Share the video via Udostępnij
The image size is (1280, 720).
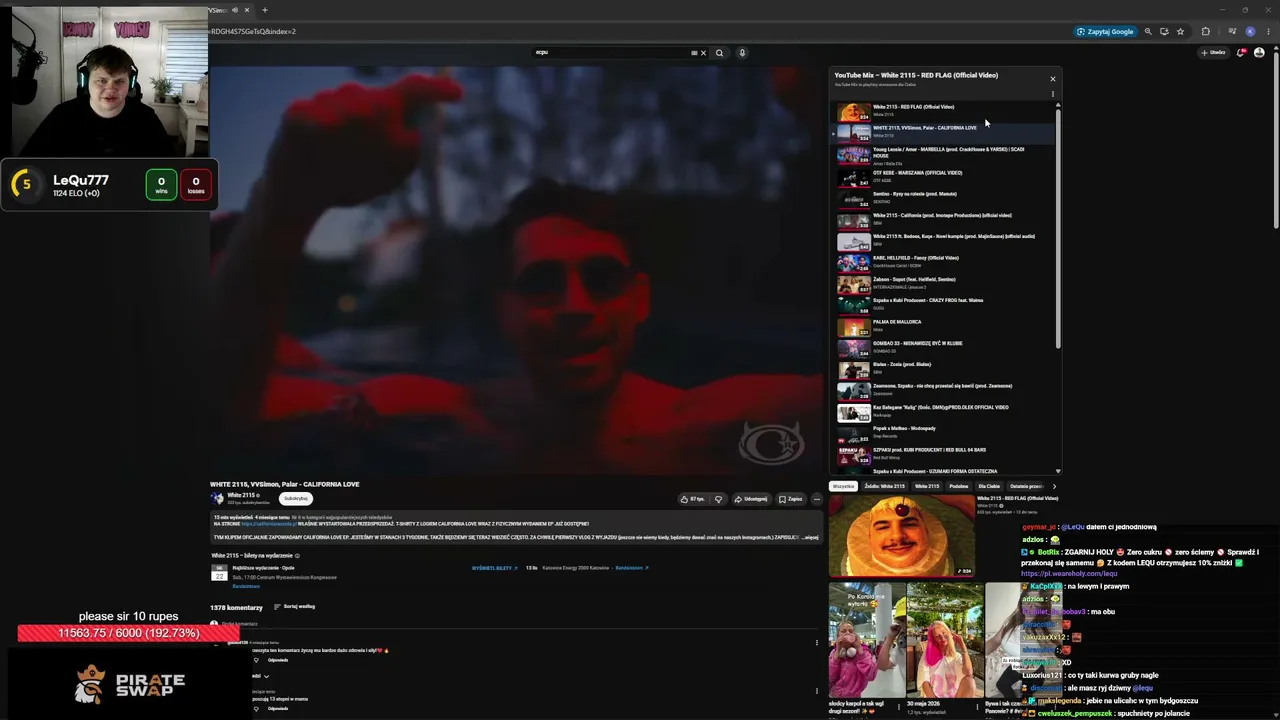tap(751, 499)
